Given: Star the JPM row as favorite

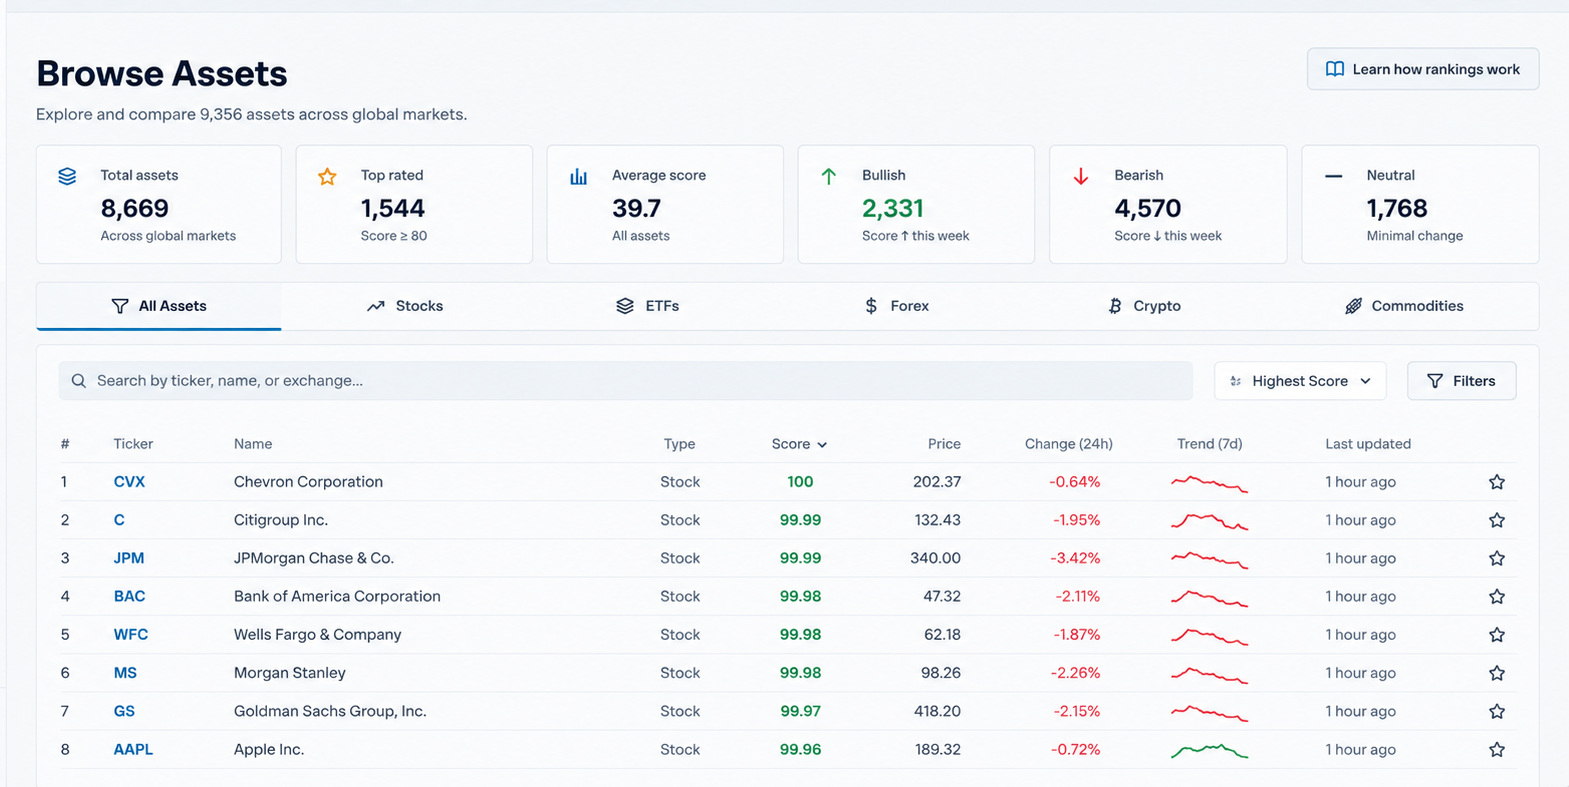Looking at the screenshot, I should tap(1496, 558).
